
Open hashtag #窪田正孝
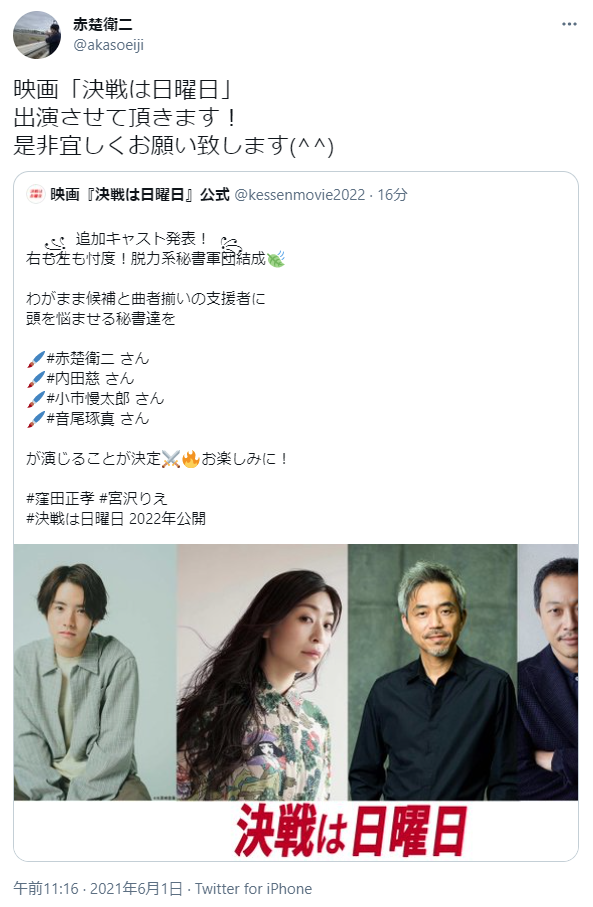click(60, 499)
